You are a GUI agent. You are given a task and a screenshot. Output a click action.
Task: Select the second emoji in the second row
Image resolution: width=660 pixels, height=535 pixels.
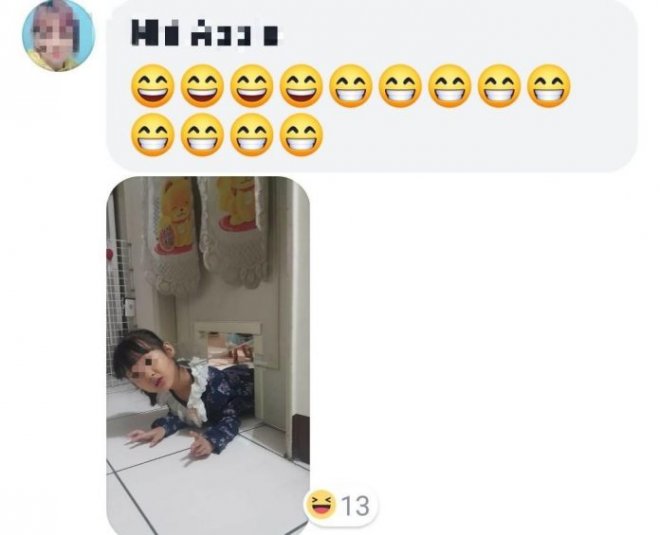click(202, 135)
